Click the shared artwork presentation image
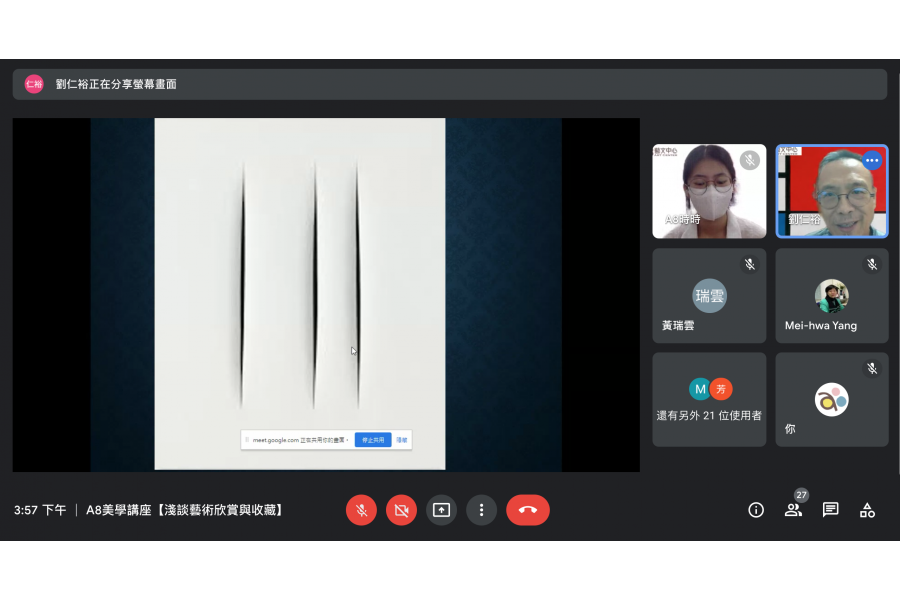900x600 pixels. click(x=300, y=294)
